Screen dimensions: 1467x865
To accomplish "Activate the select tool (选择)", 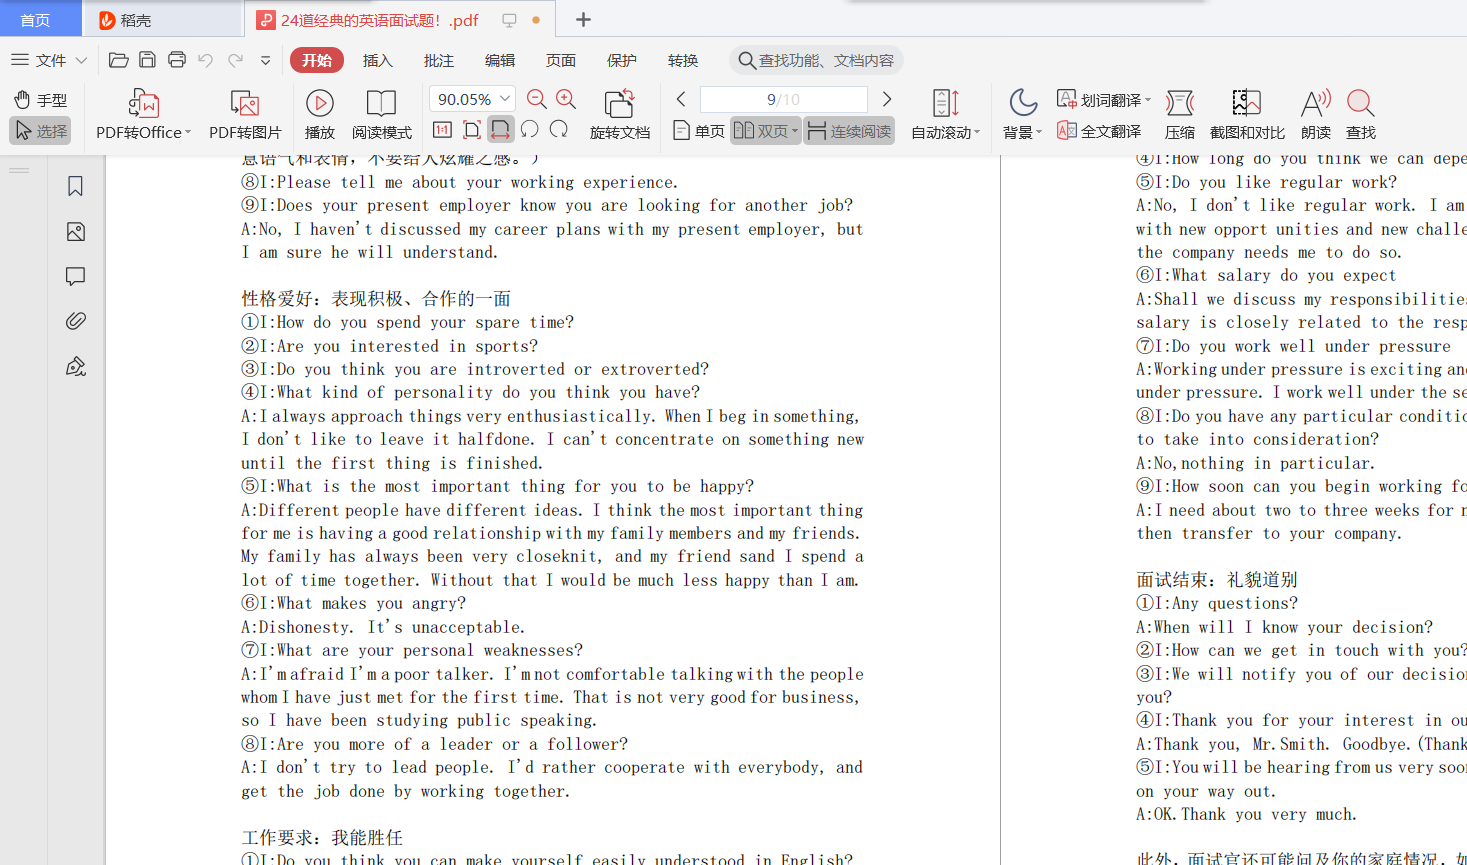I will click(40, 131).
